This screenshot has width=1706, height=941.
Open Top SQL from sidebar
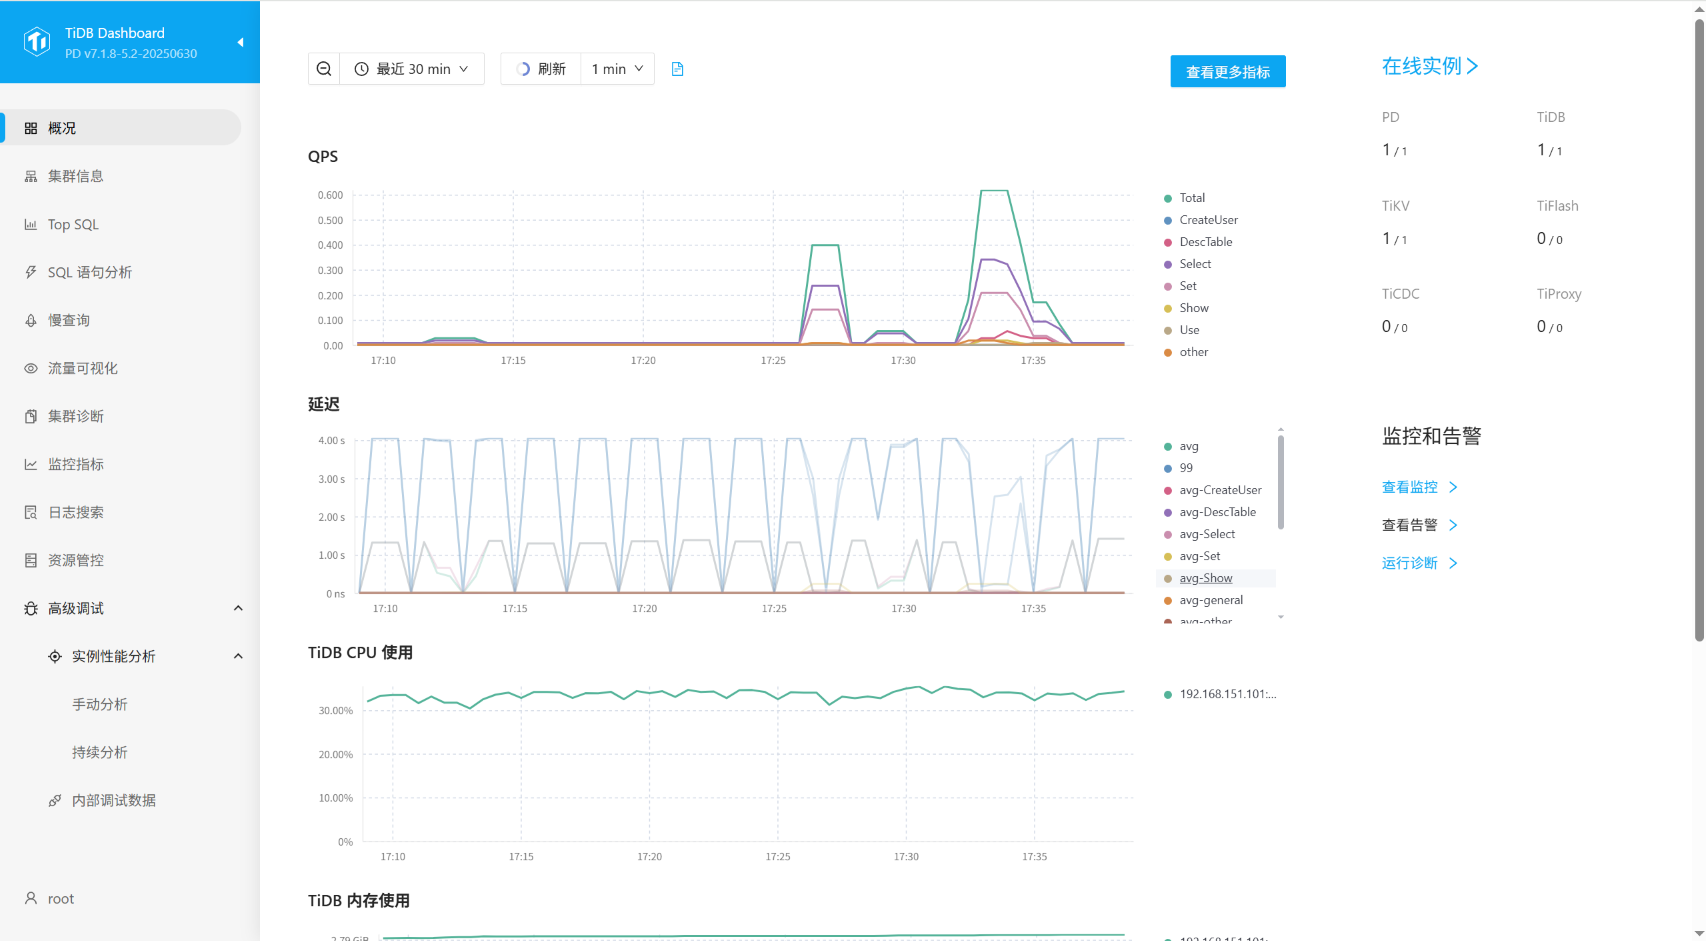(x=73, y=225)
